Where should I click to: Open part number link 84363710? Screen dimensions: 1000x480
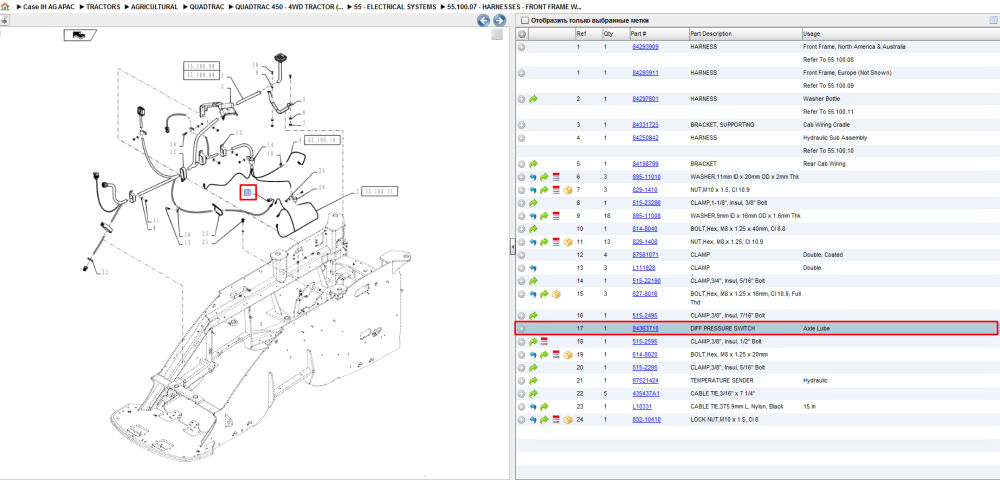click(645, 328)
